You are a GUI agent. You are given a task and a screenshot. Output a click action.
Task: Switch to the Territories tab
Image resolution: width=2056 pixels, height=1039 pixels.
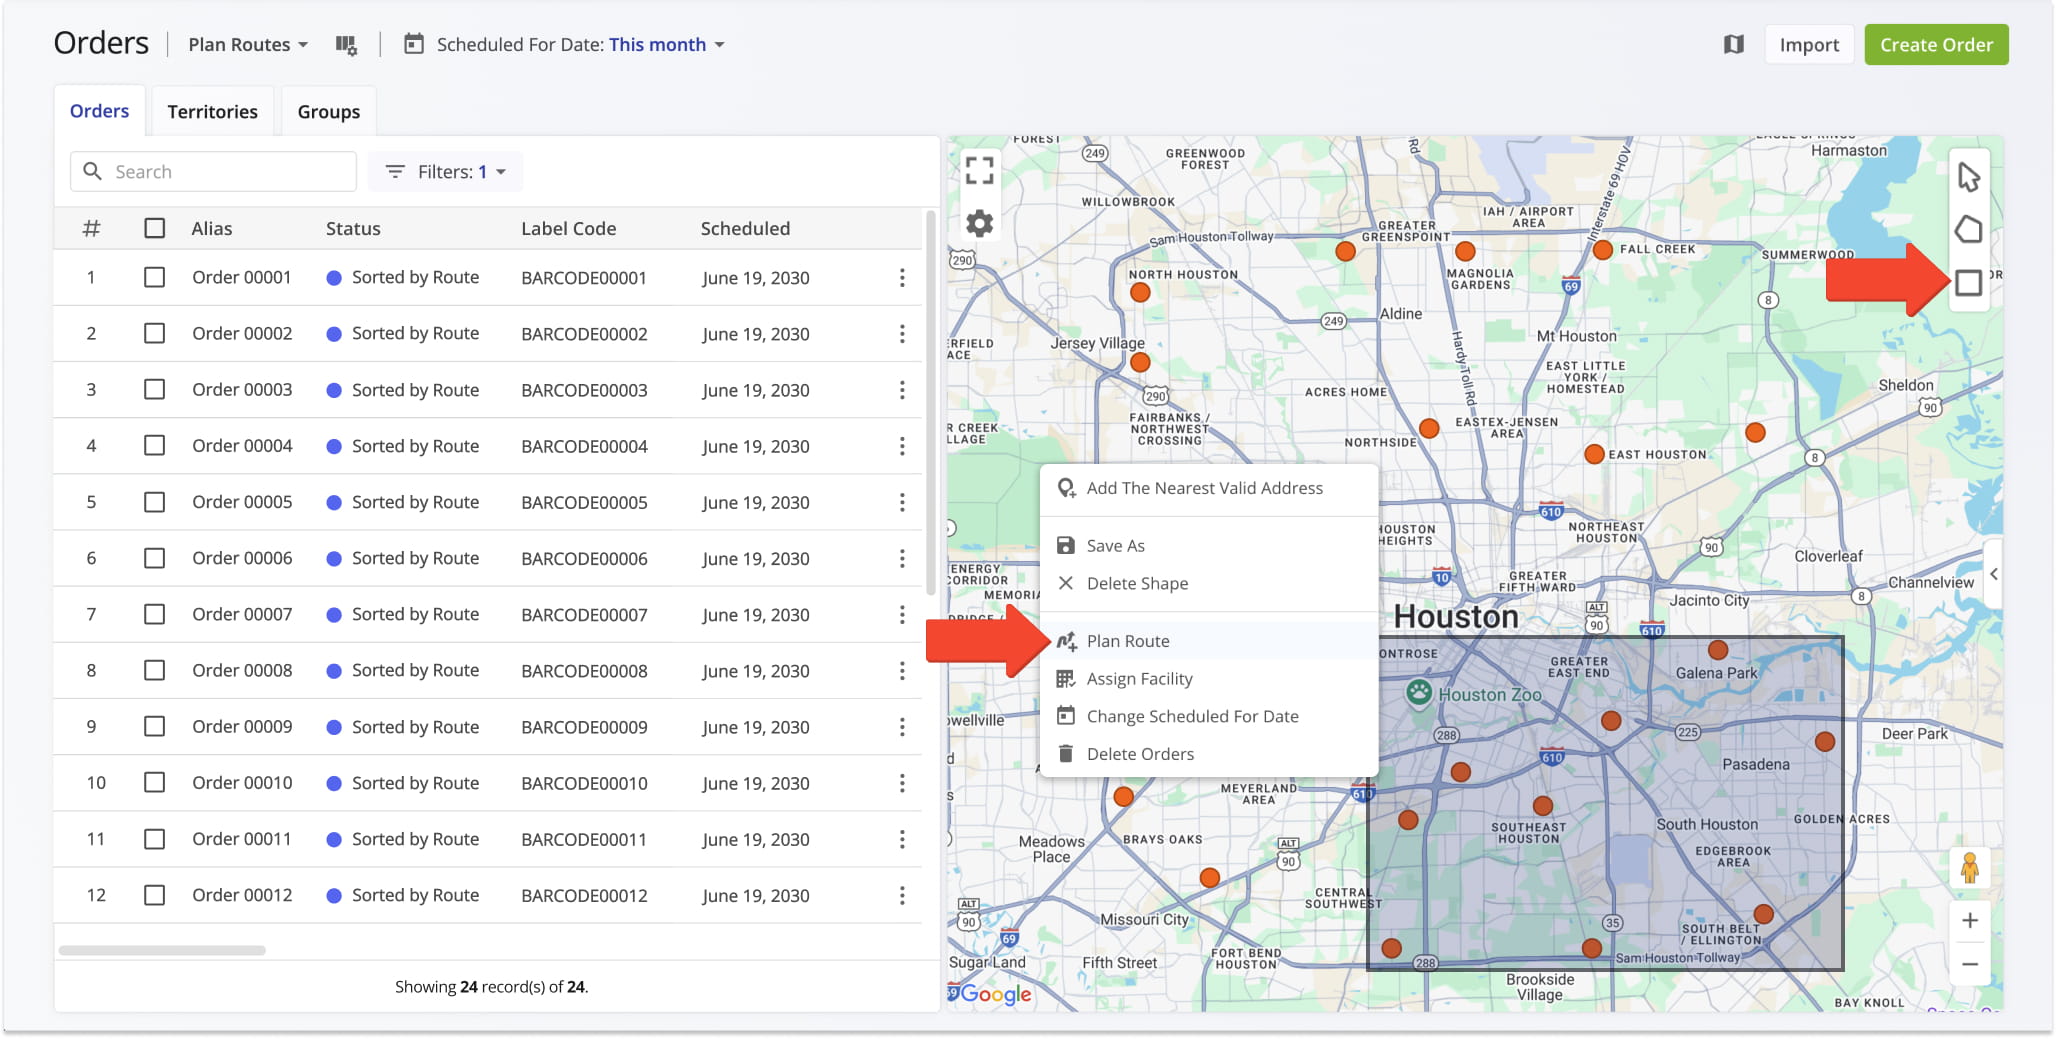[212, 111]
